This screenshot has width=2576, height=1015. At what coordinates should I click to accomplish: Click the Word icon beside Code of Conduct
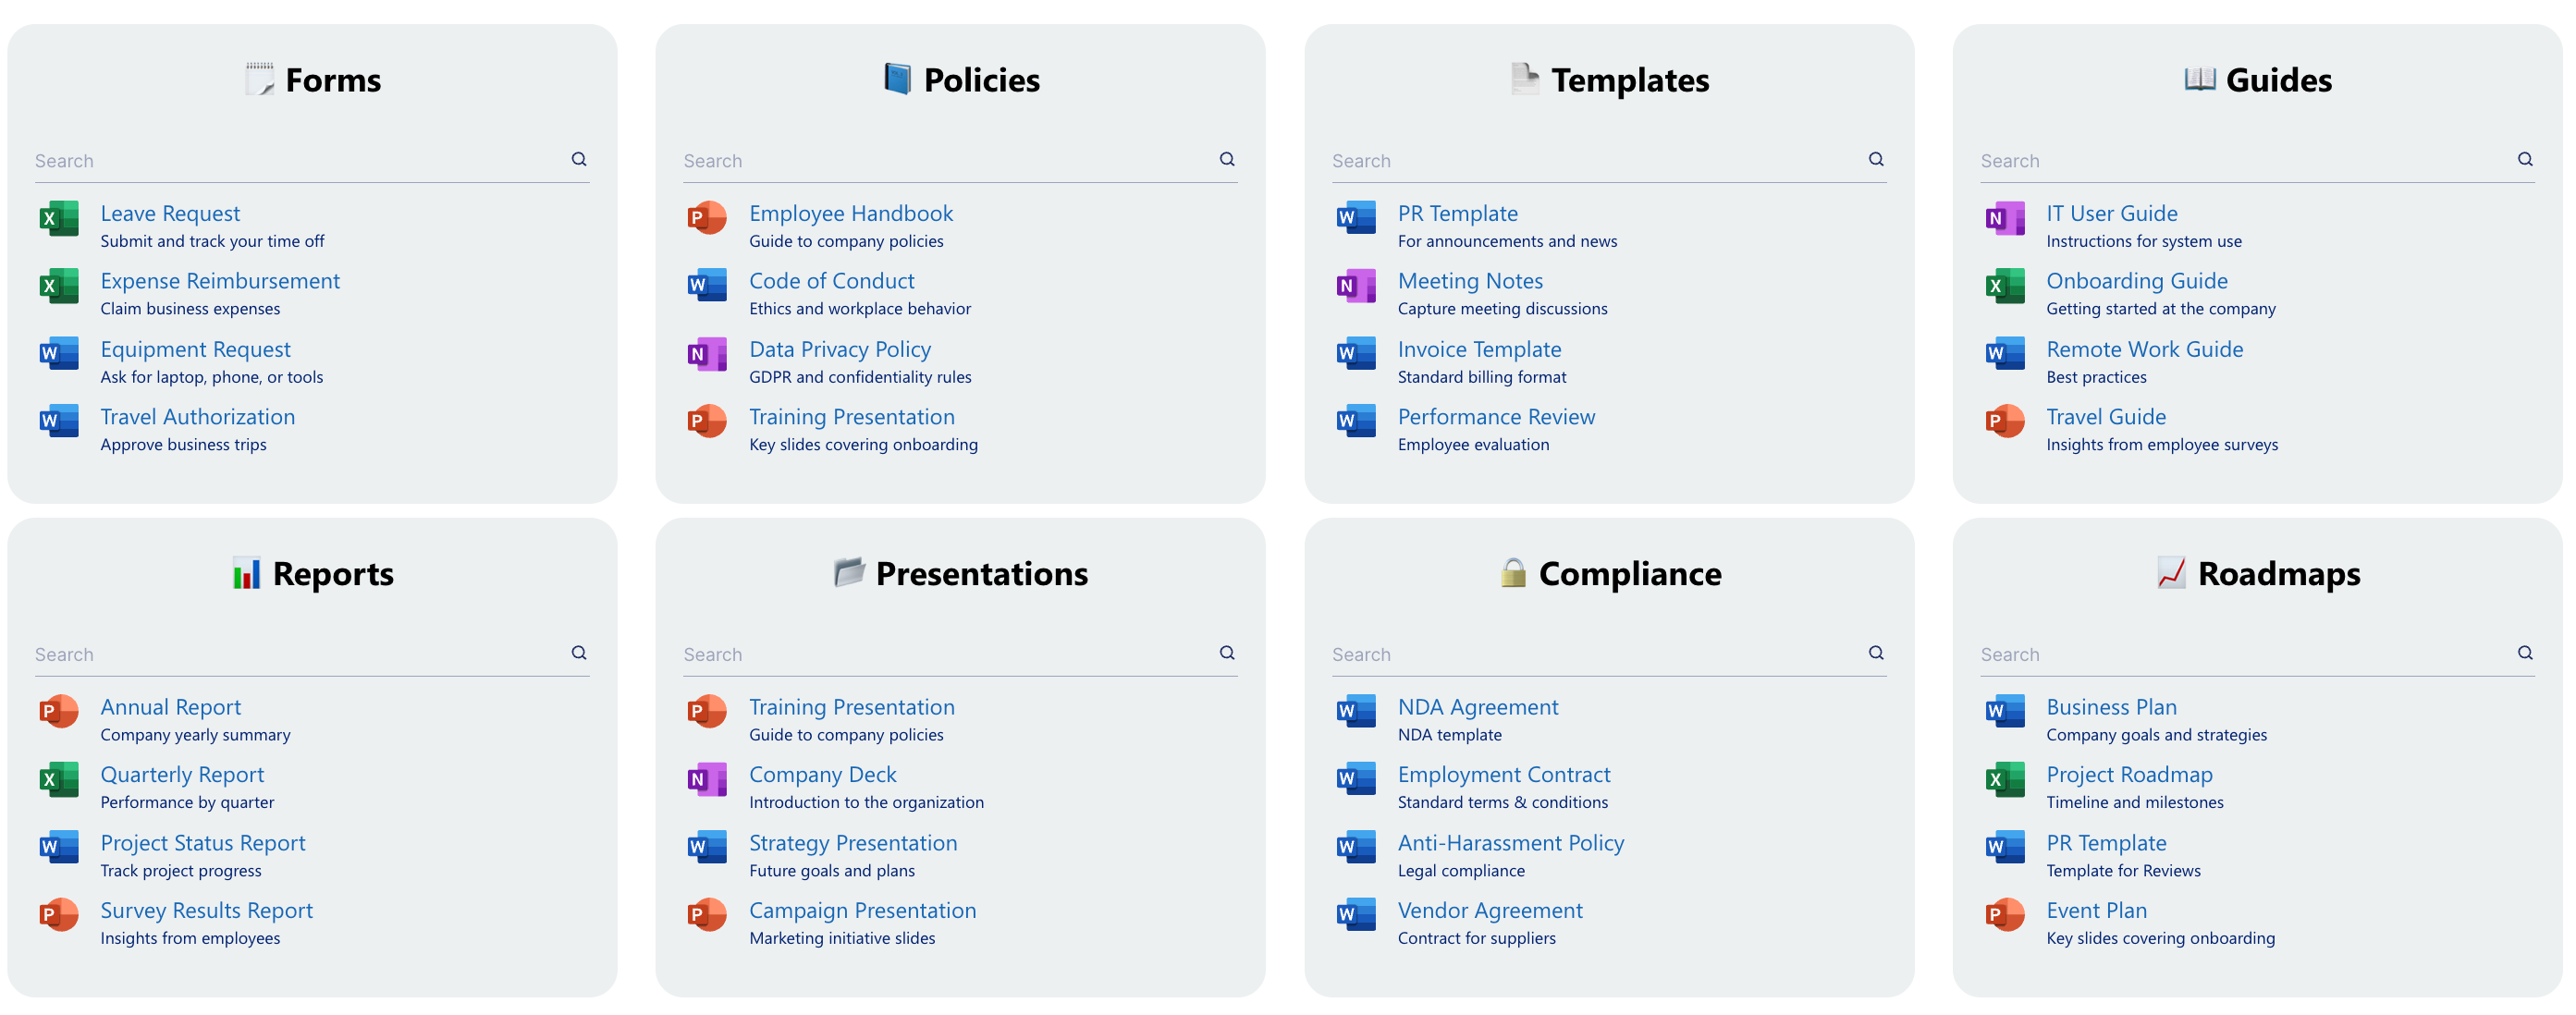pos(707,285)
